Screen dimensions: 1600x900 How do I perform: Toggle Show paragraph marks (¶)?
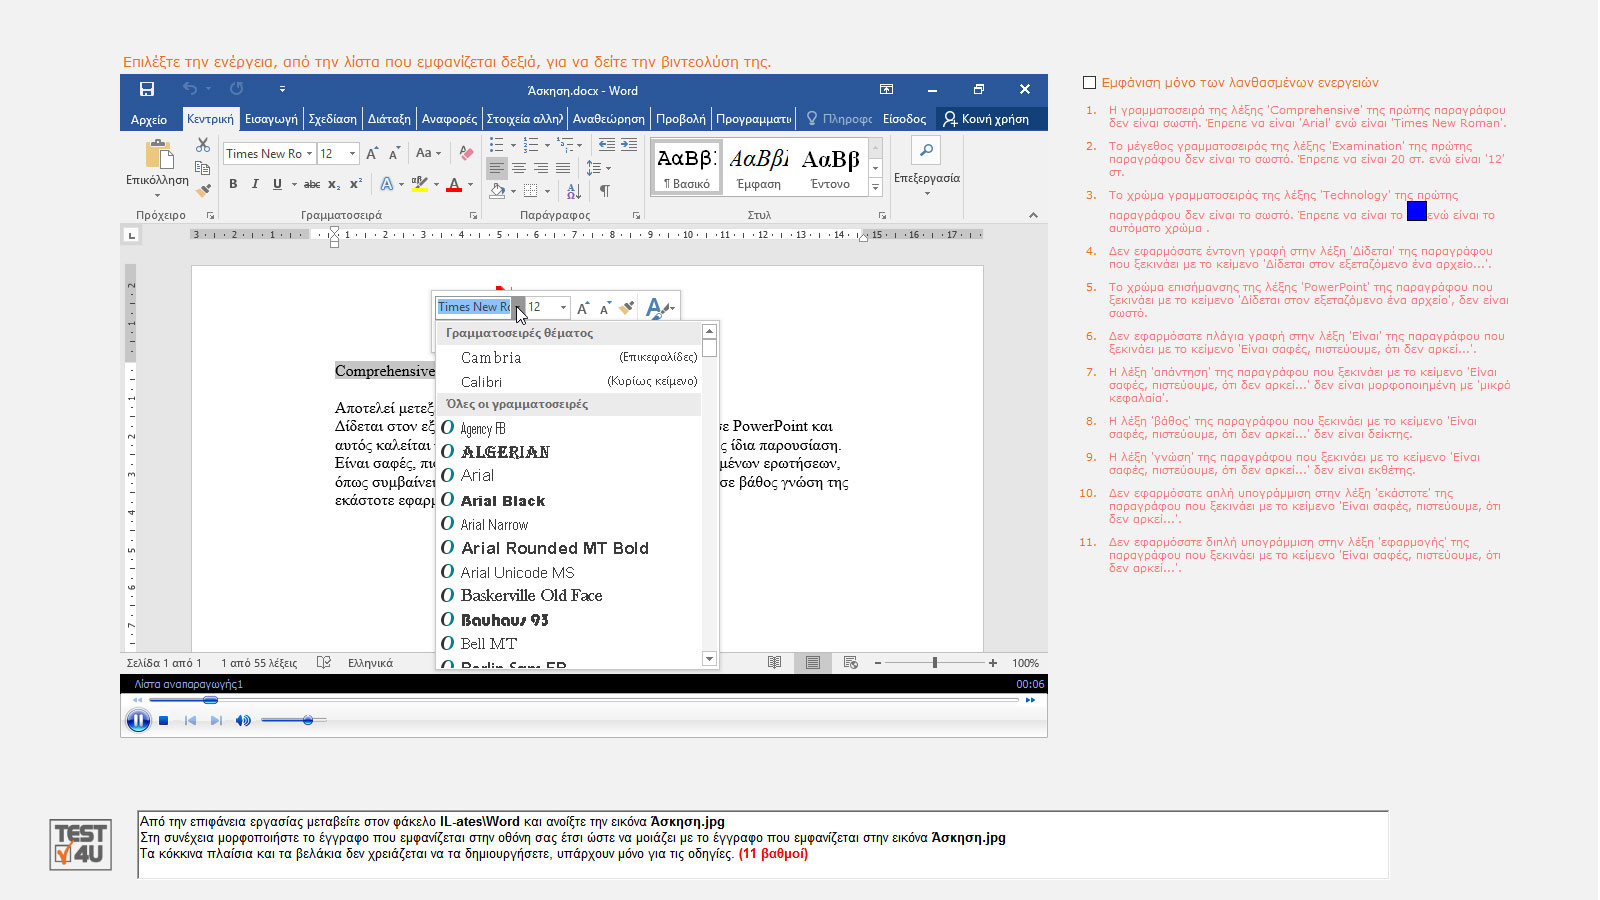pos(604,190)
